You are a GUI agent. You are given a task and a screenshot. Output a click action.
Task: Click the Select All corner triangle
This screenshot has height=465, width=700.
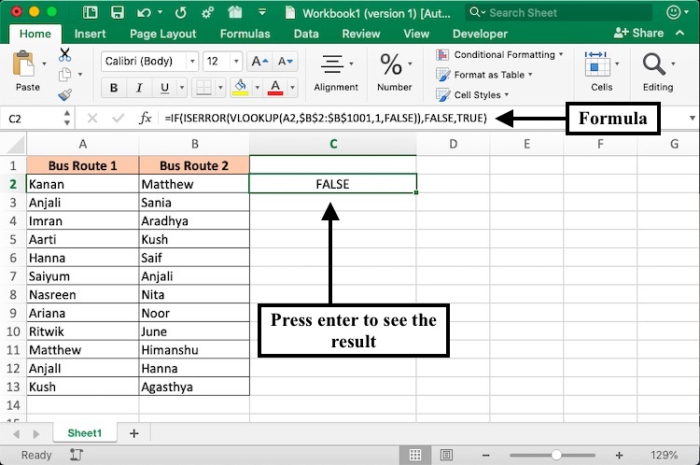point(16,144)
